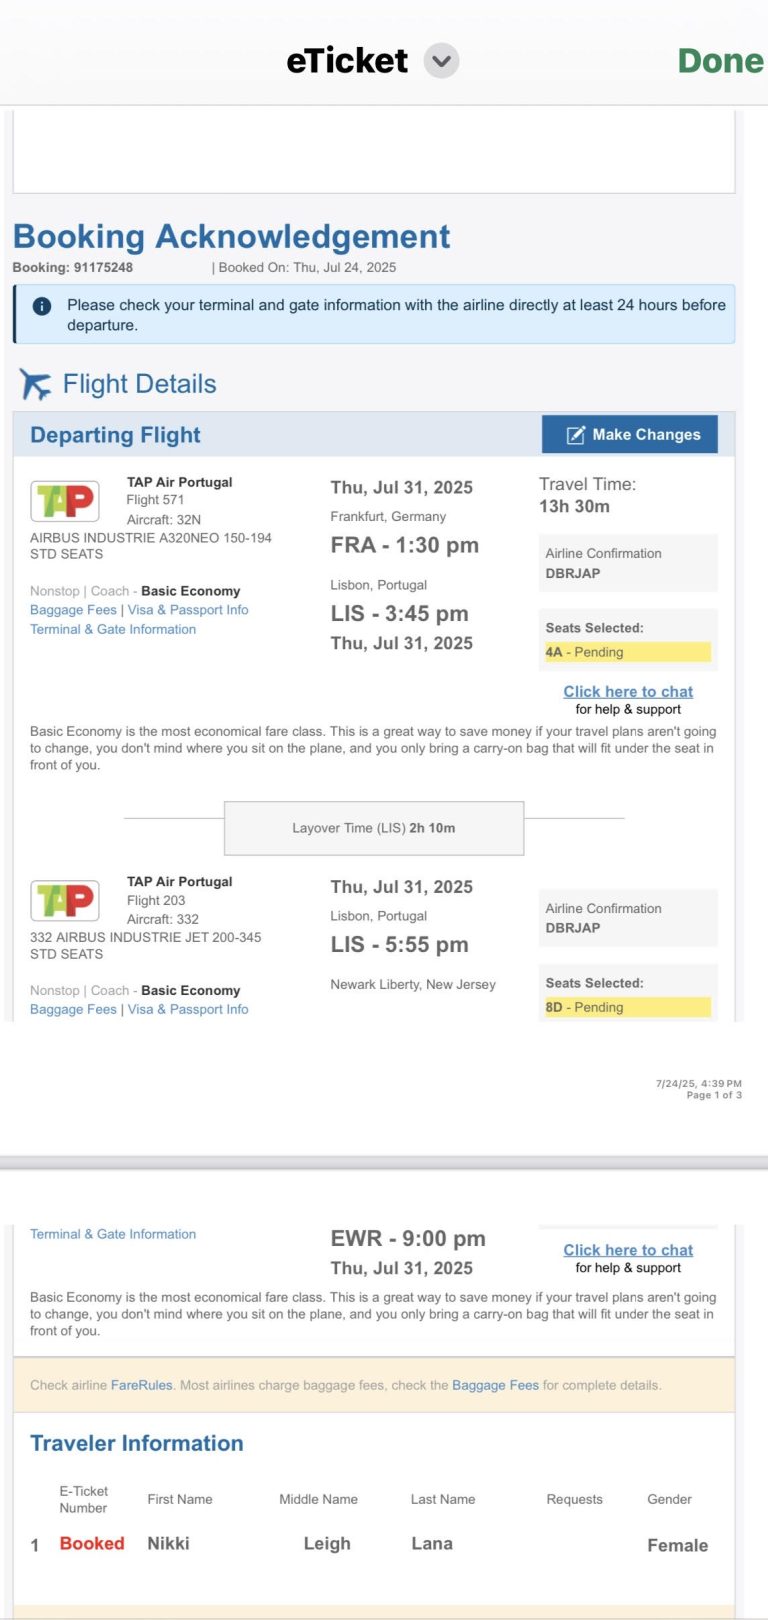Select the highlighted 4A - Pending seat
The height and width of the screenshot is (1620, 768).
point(627,652)
